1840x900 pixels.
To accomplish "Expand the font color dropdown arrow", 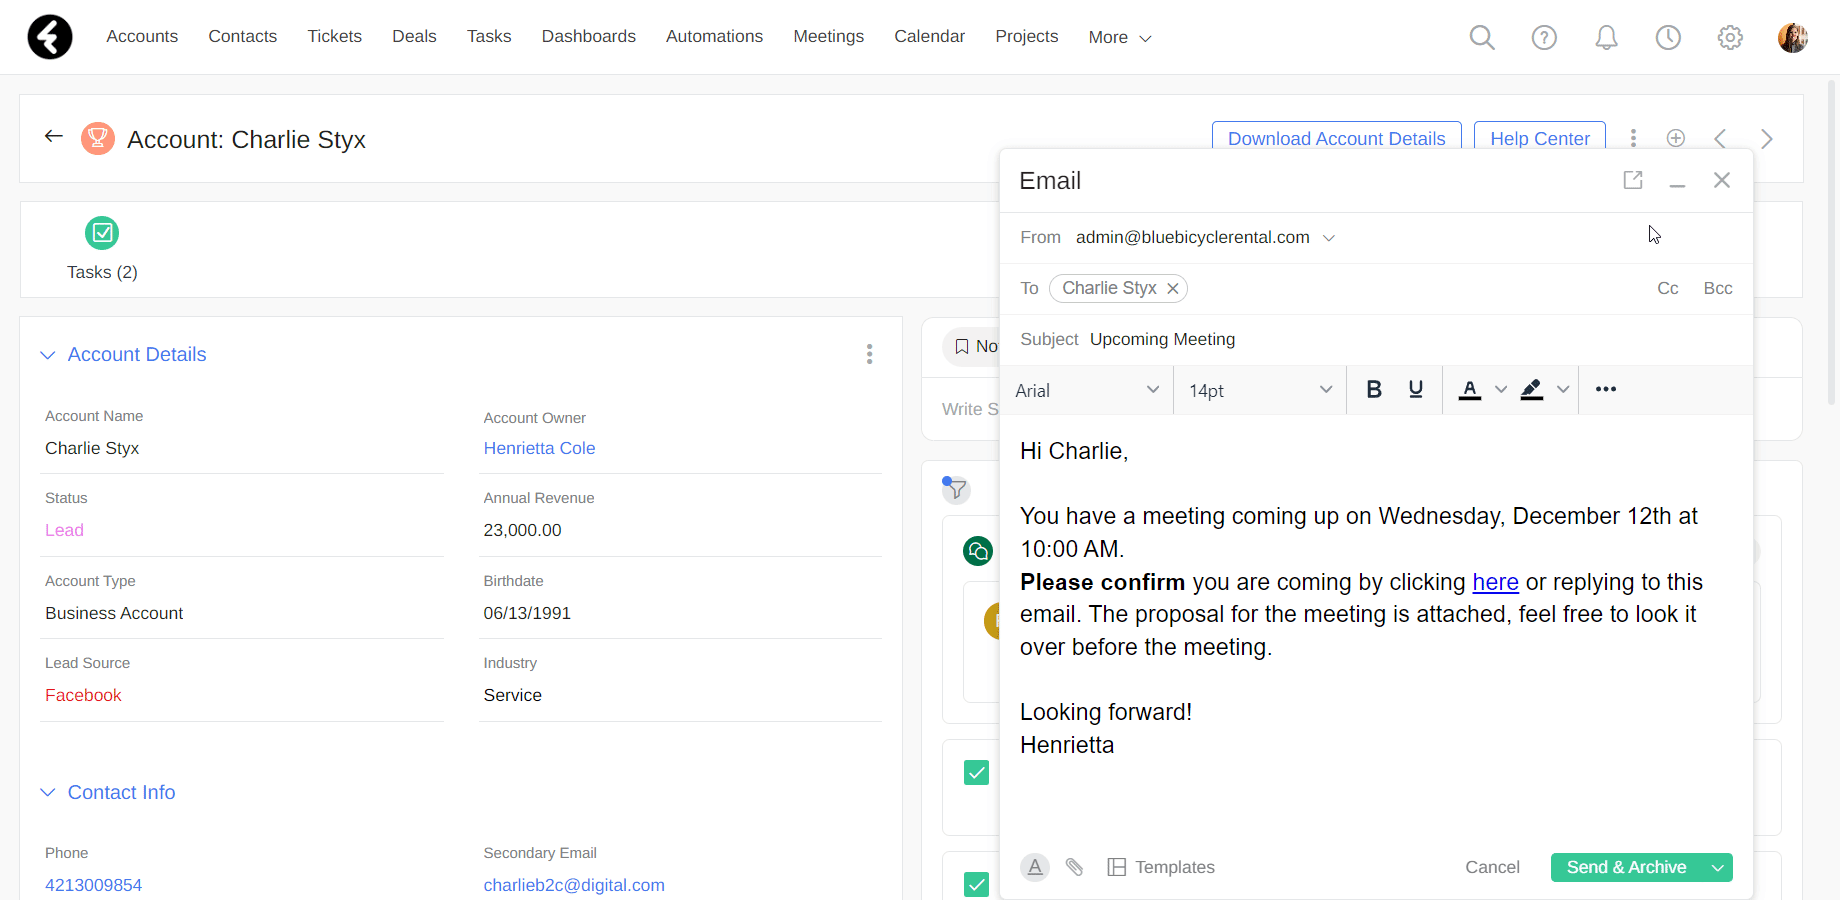I will coord(1501,389).
